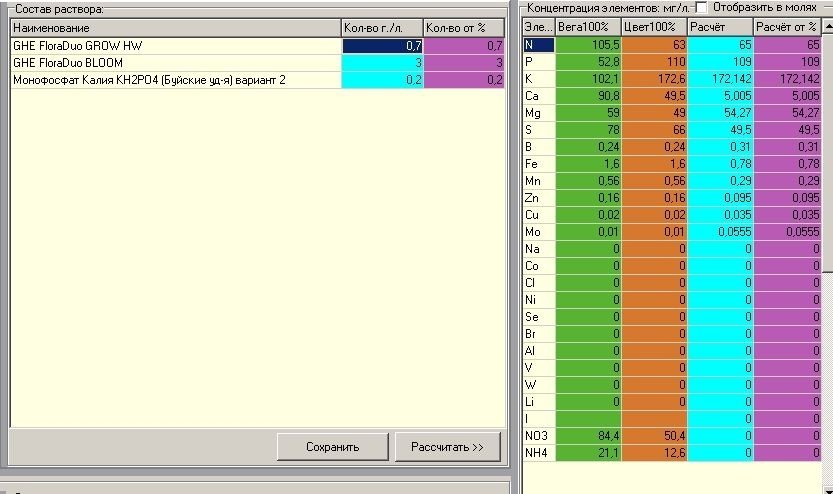833x494 pixels.
Task: Click the Вега100% column header
Action: [588, 27]
